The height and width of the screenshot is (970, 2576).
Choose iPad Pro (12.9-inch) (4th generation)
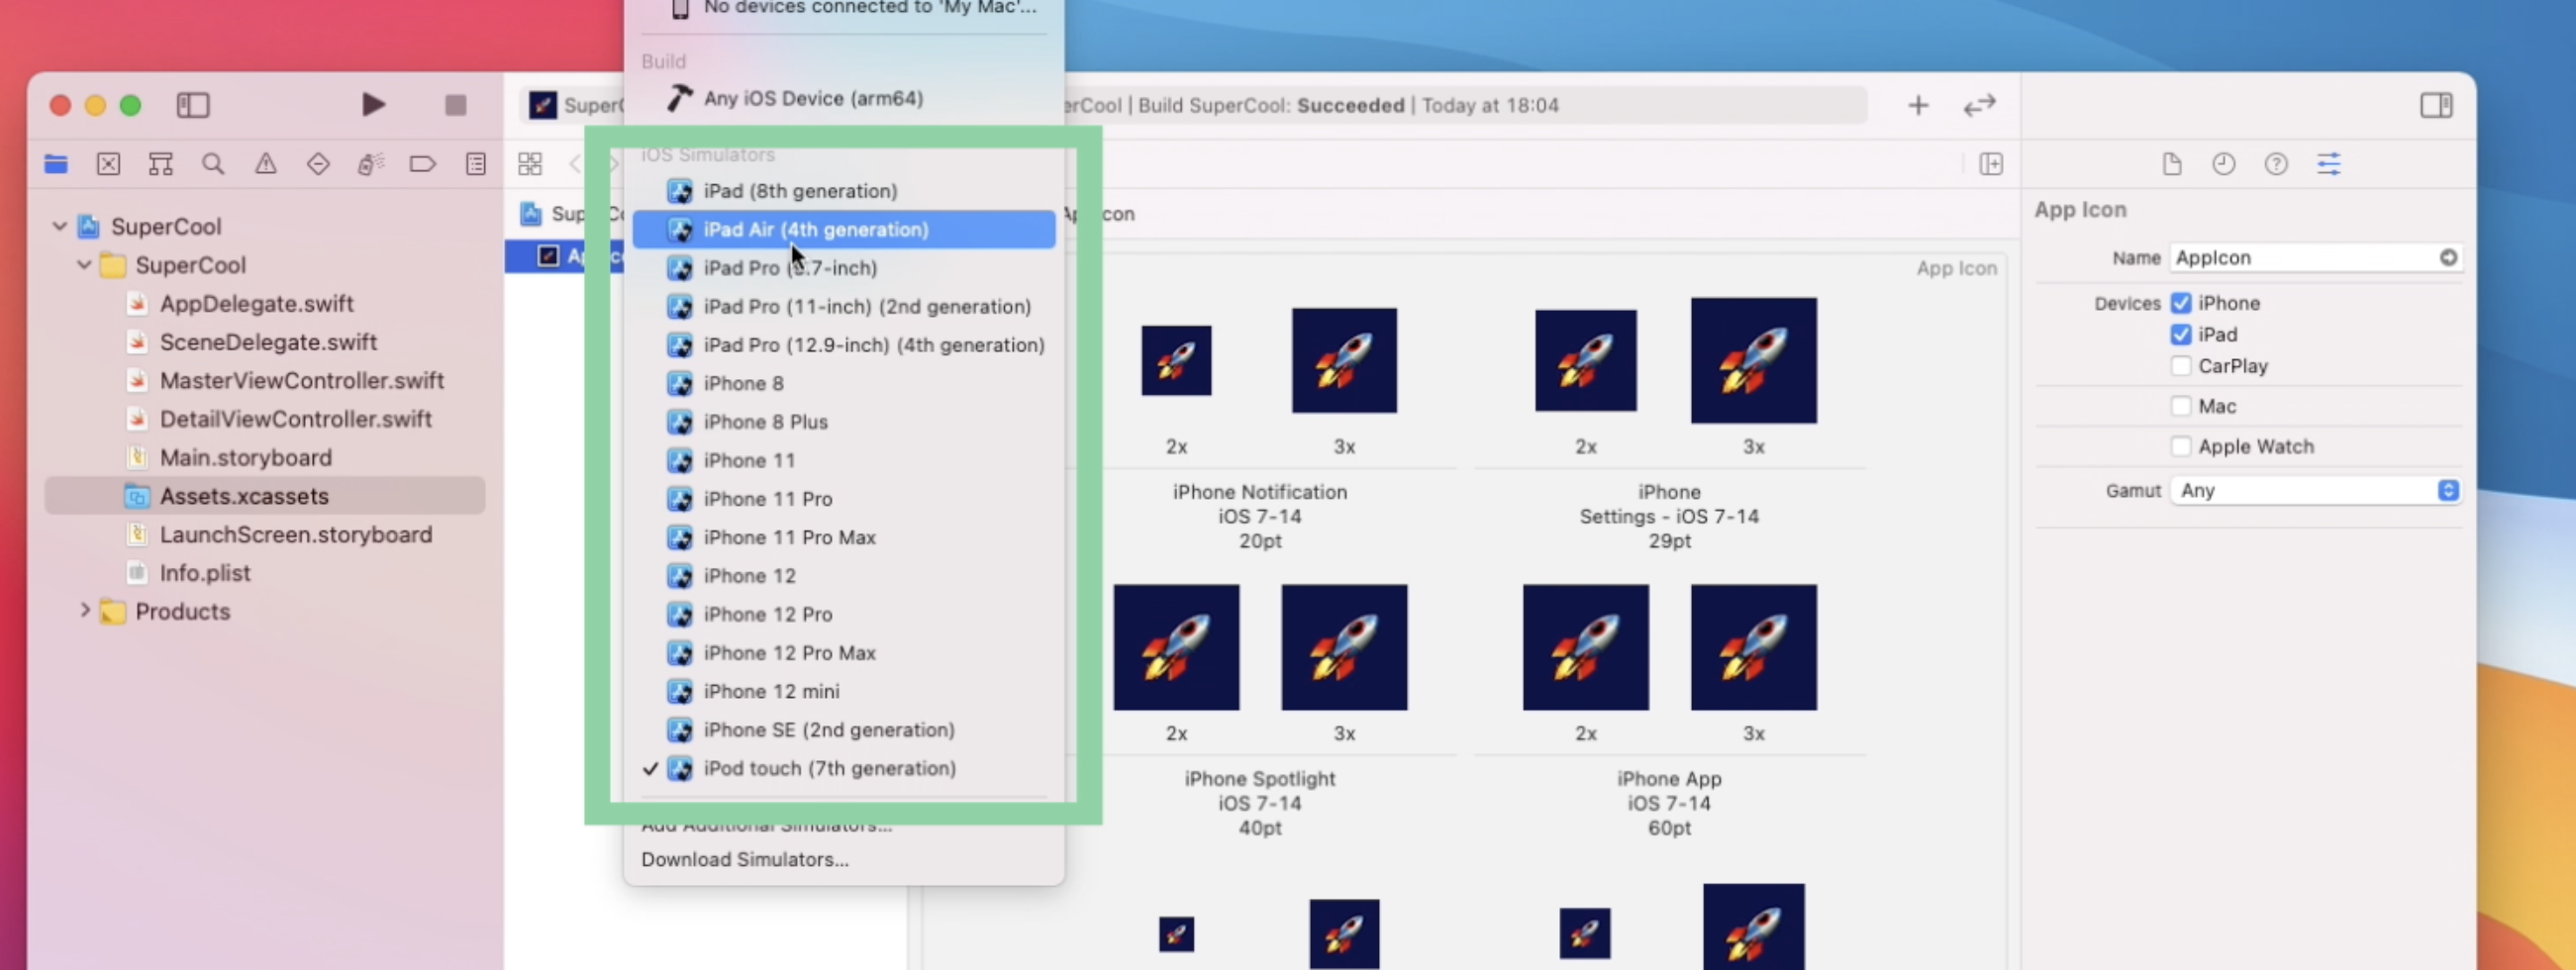pos(844,345)
